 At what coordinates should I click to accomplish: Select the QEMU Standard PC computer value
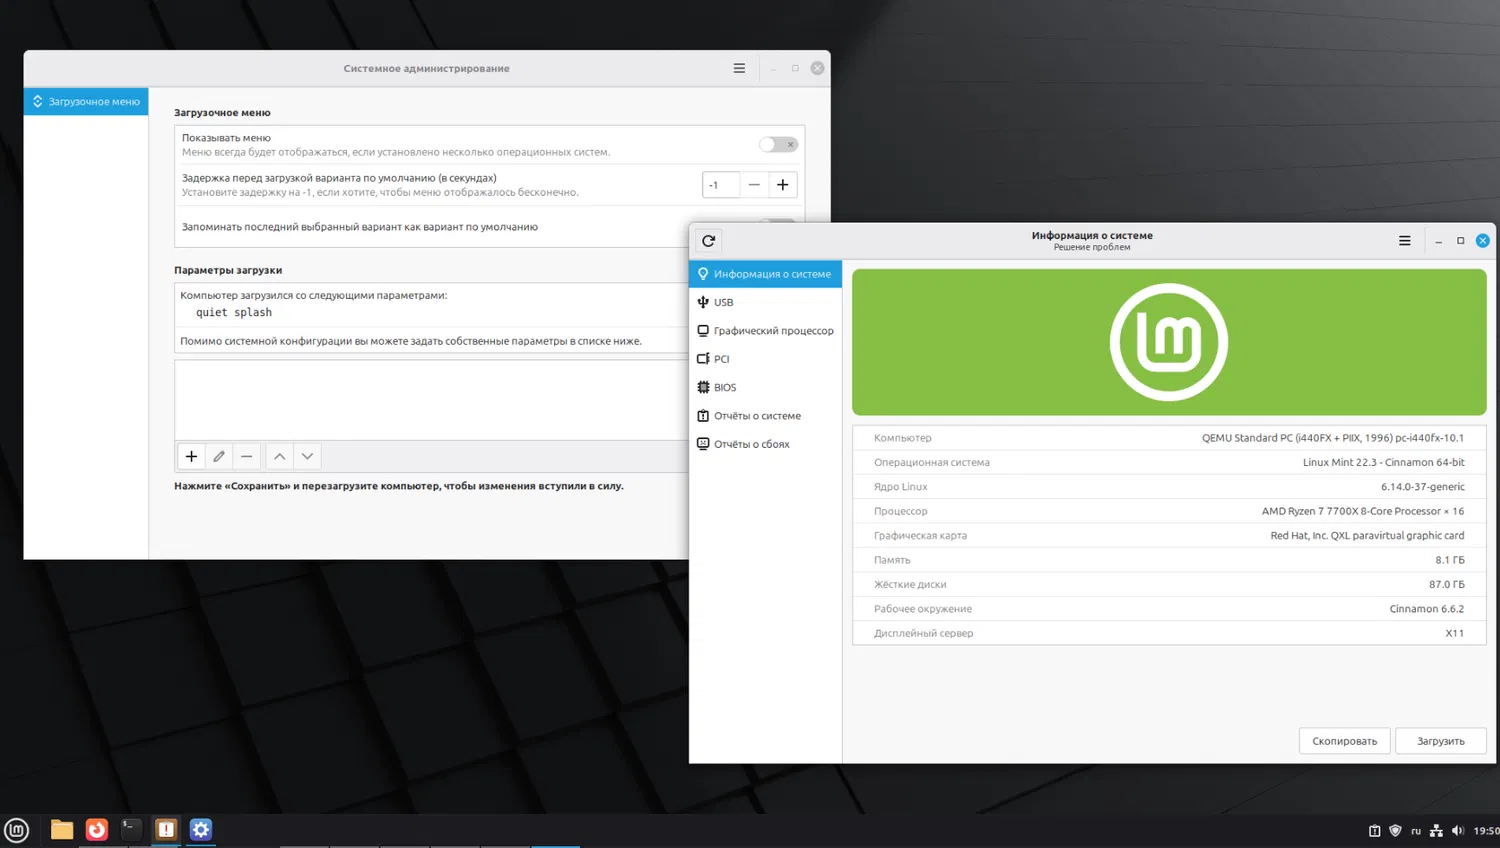(x=1333, y=438)
